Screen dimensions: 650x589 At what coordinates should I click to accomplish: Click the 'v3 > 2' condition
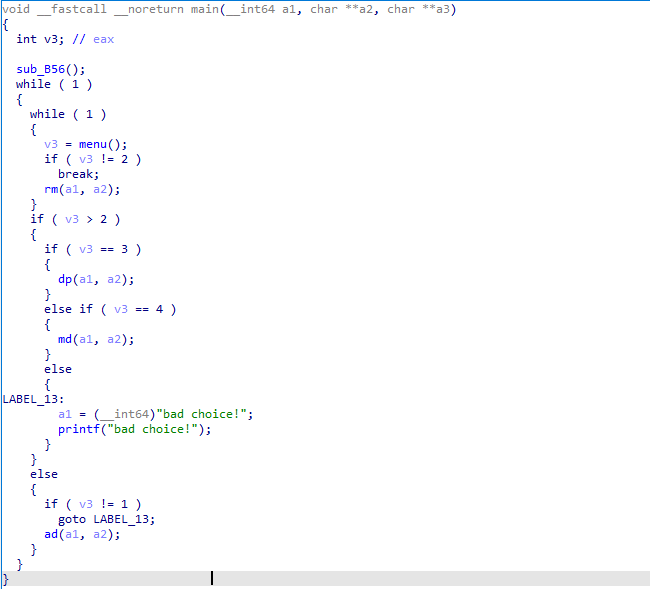coord(86,219)
